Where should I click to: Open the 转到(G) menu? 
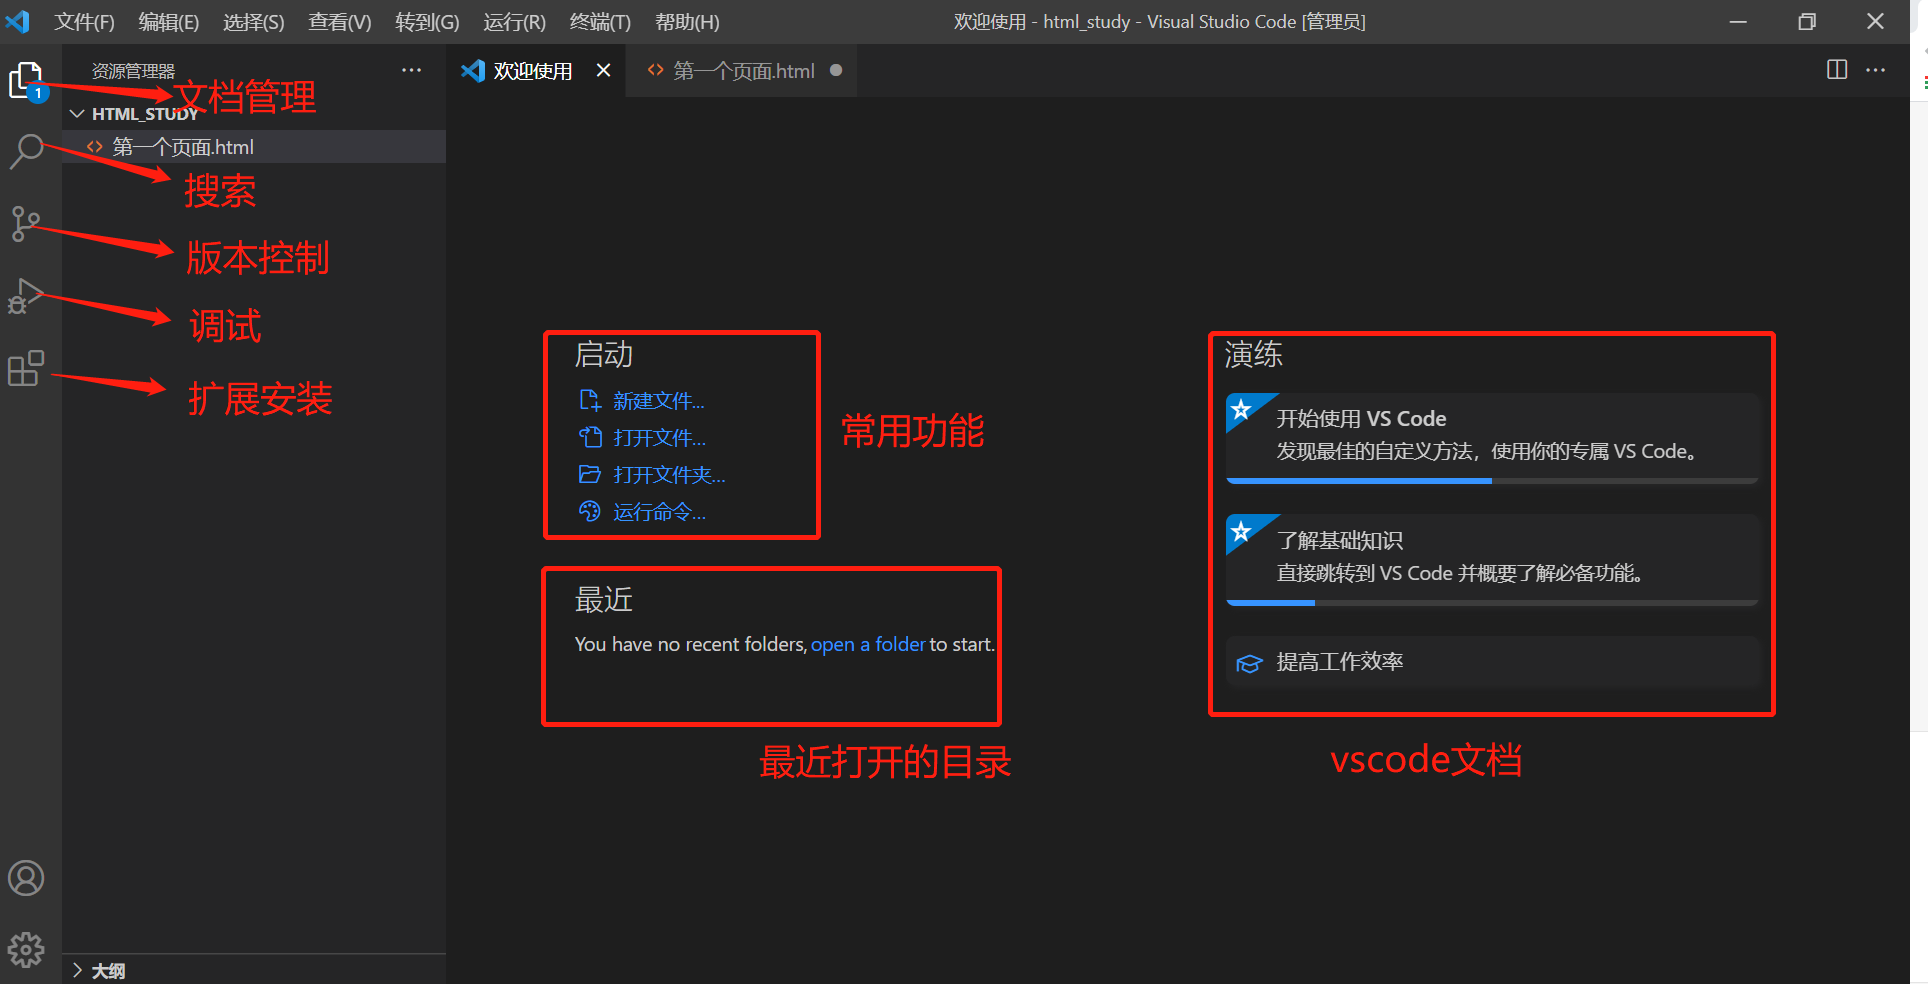click(x=427, y=22)
